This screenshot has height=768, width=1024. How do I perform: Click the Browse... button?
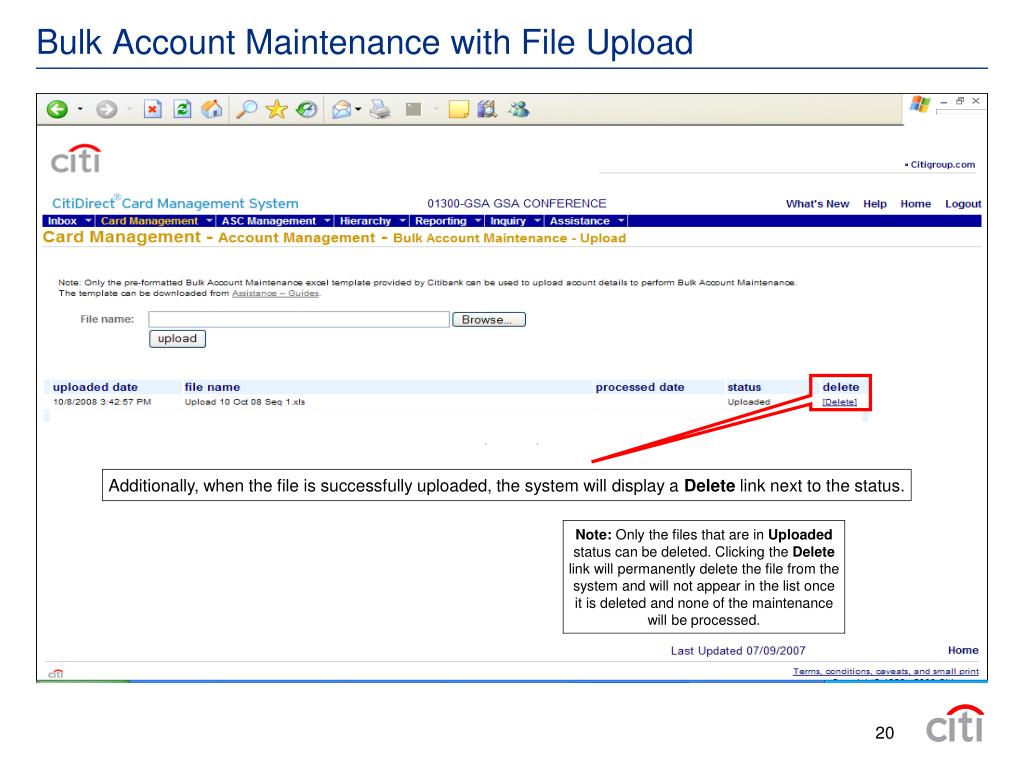489,319
